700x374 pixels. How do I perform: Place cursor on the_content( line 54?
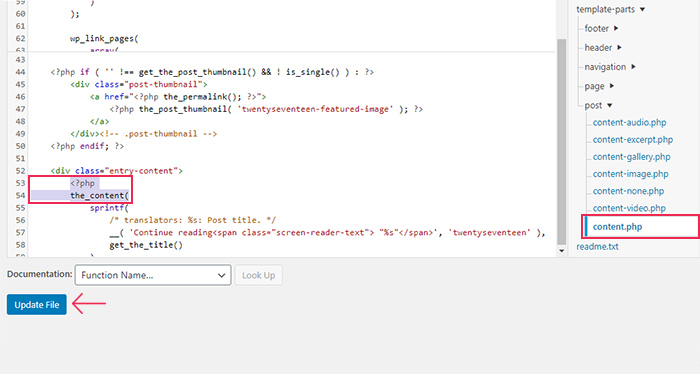coord(99,195)
